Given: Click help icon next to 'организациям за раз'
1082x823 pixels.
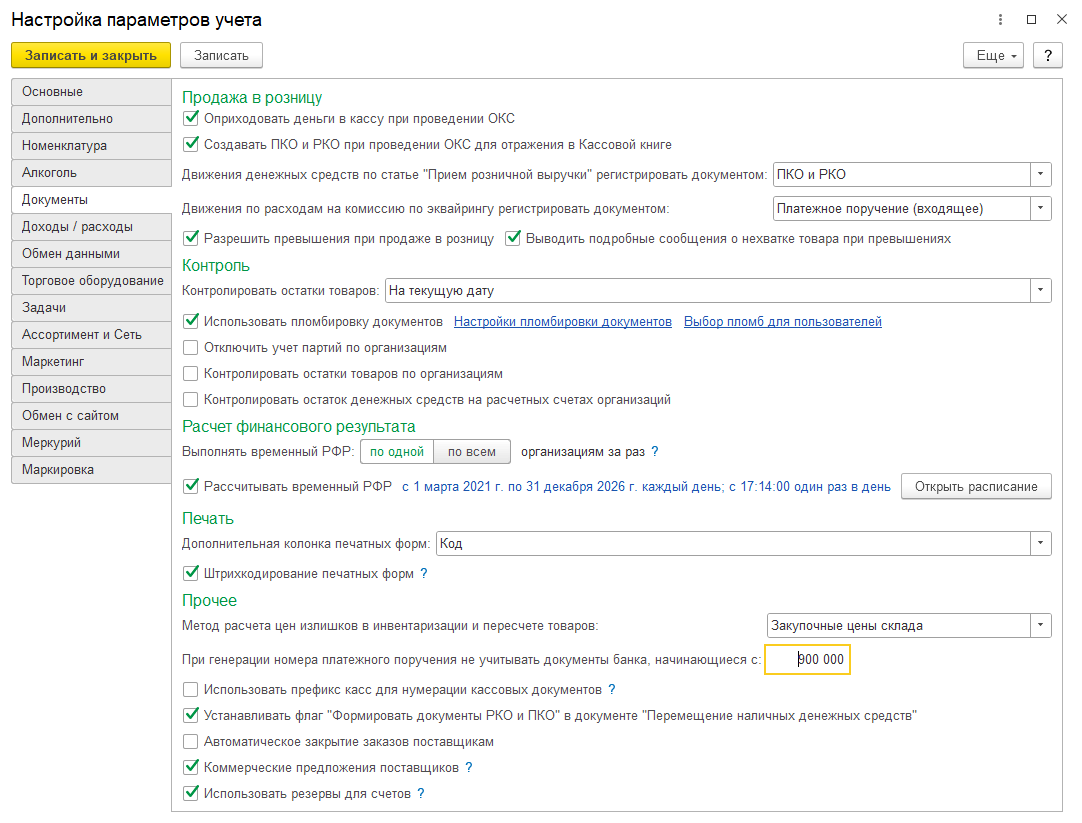Looking at the screenshot, I should coord(655,452).
